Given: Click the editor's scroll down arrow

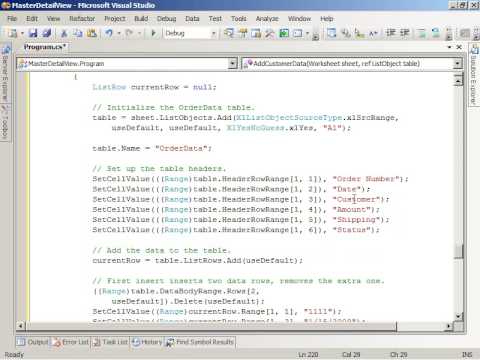Looking at the screenshot, I should 458,316.
